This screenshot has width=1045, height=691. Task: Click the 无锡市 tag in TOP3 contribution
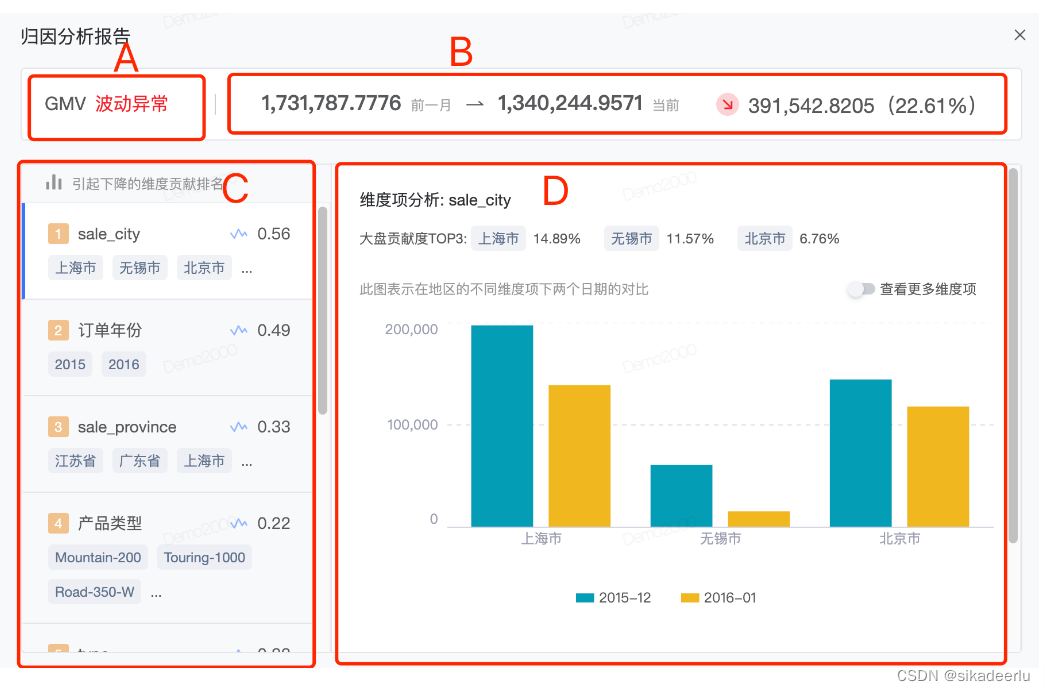tap(632, 239)
